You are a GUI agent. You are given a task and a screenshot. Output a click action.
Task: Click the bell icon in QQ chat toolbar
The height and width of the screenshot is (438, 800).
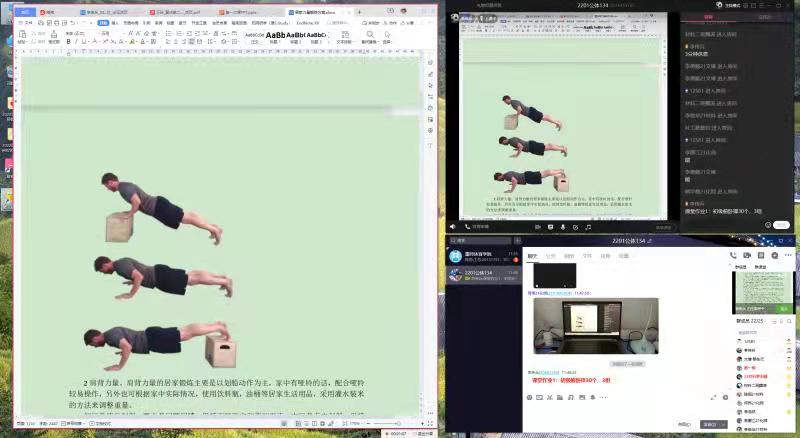pos(593,397)
